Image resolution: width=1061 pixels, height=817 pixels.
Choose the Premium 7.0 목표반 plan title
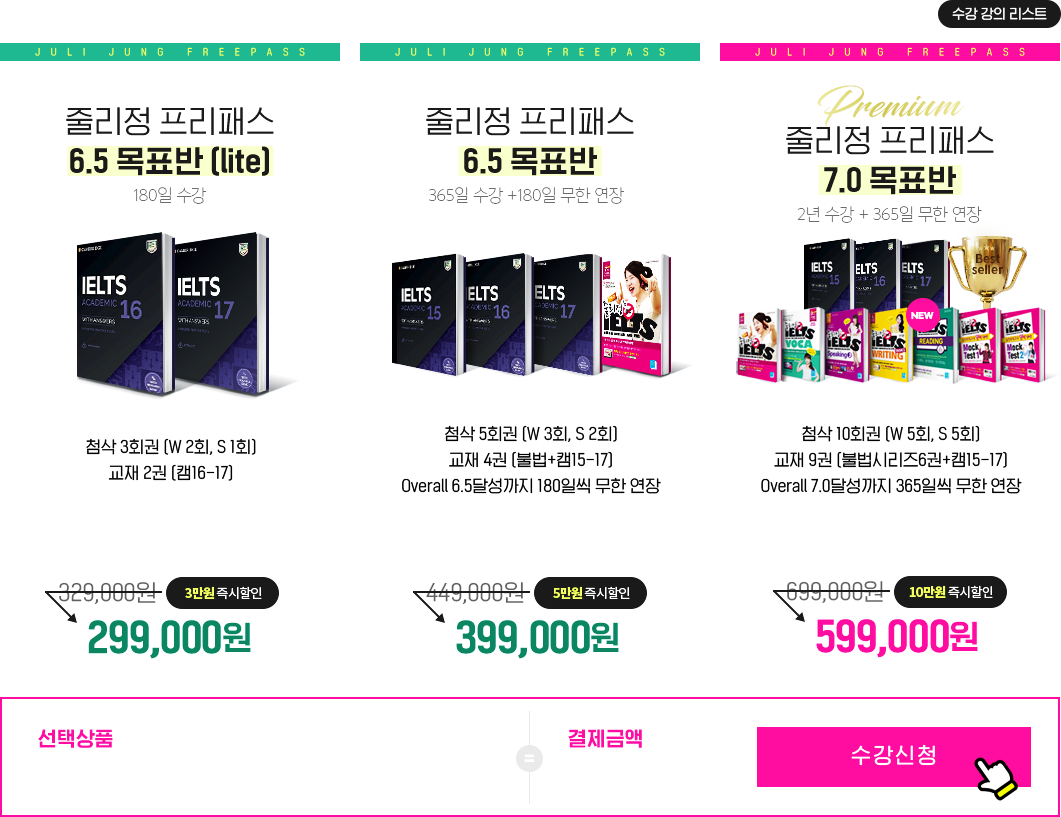pyautogui.click(x=889, y=179)
